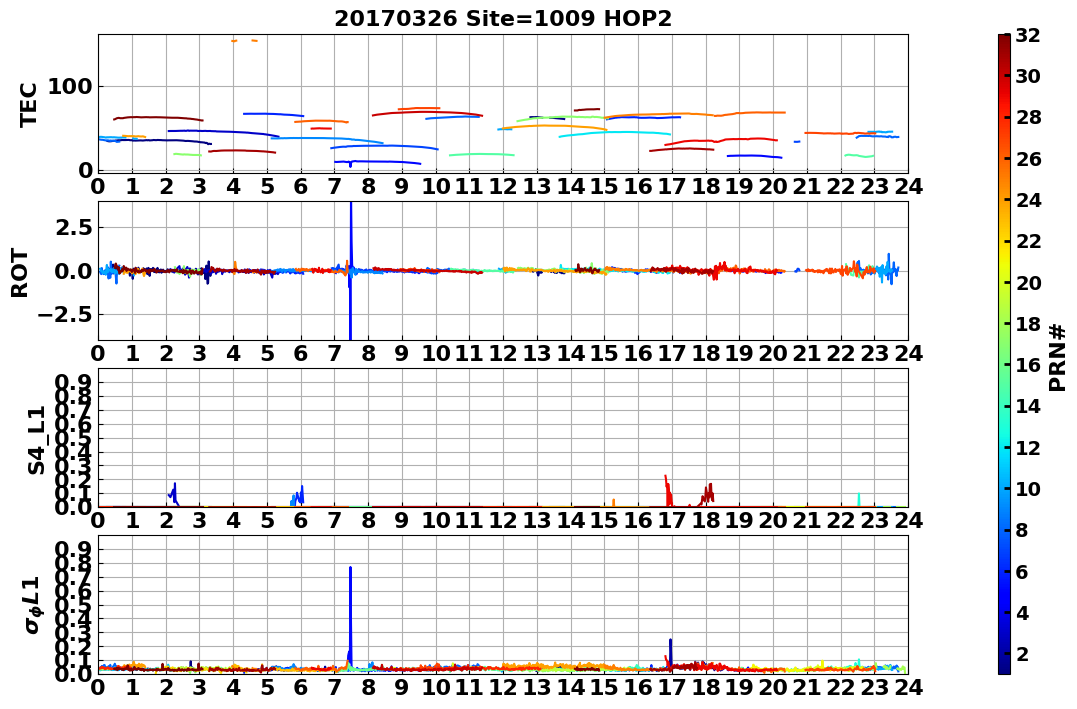Click the 0.0 tick on the ROT axis
The height and width of the screenshot is (709, 1077).
click(x=73, y=271)
